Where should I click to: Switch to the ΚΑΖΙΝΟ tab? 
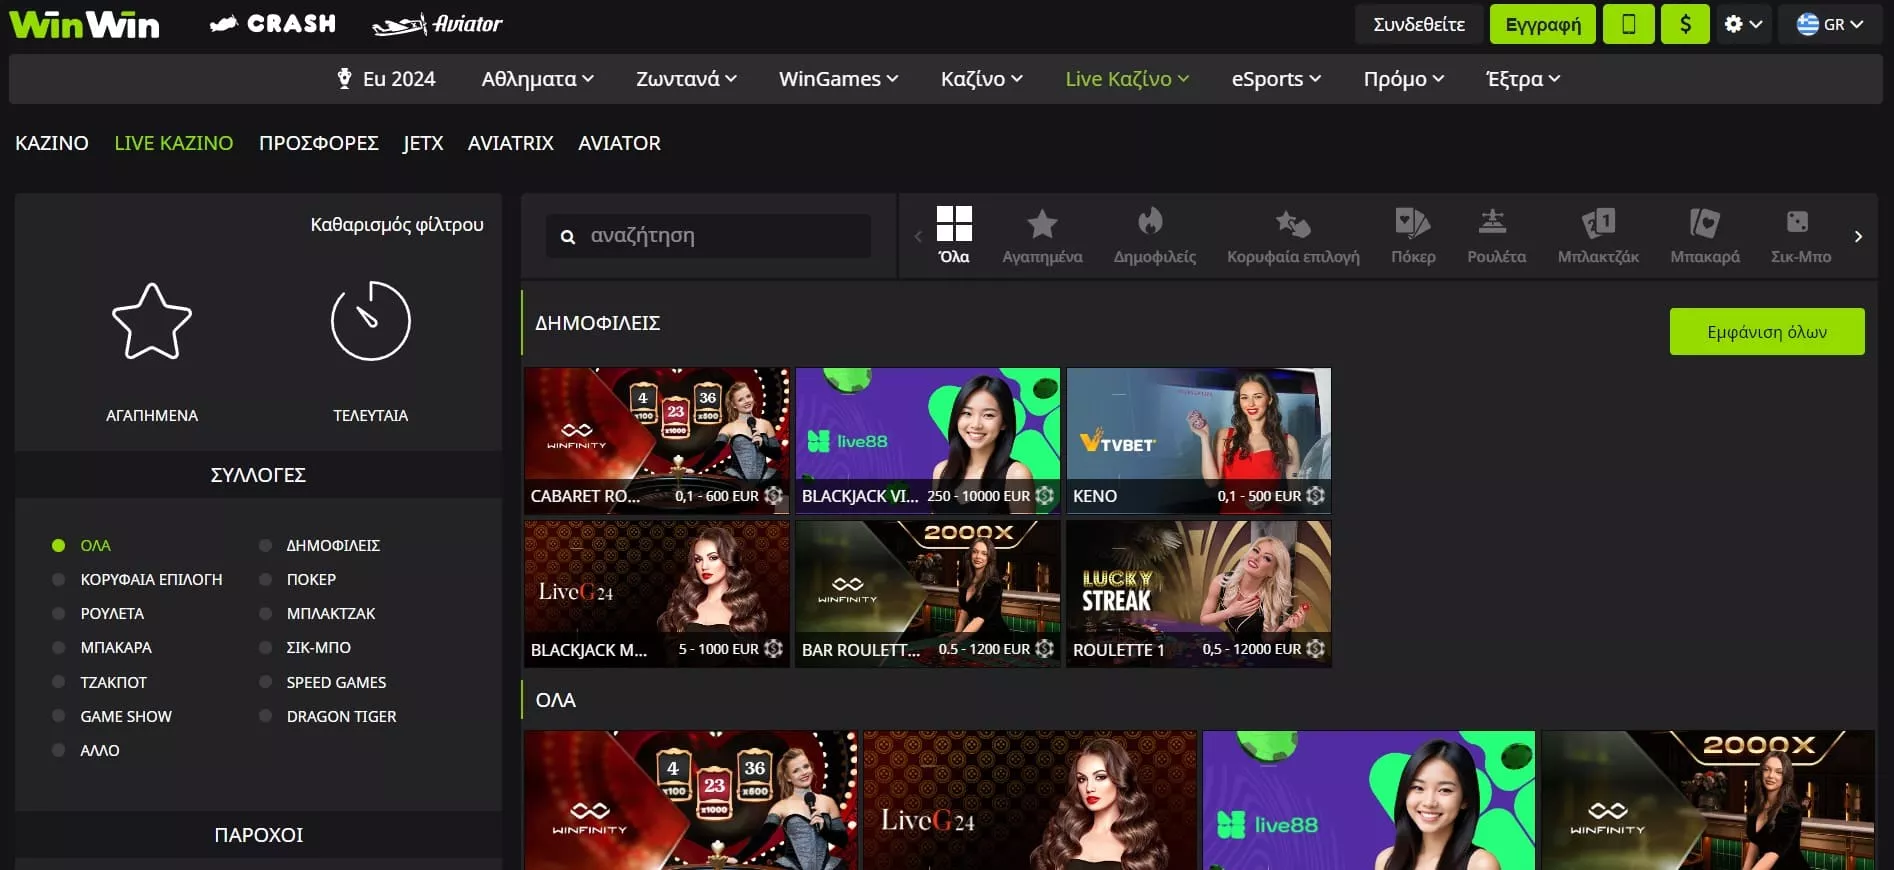point(52,143)
